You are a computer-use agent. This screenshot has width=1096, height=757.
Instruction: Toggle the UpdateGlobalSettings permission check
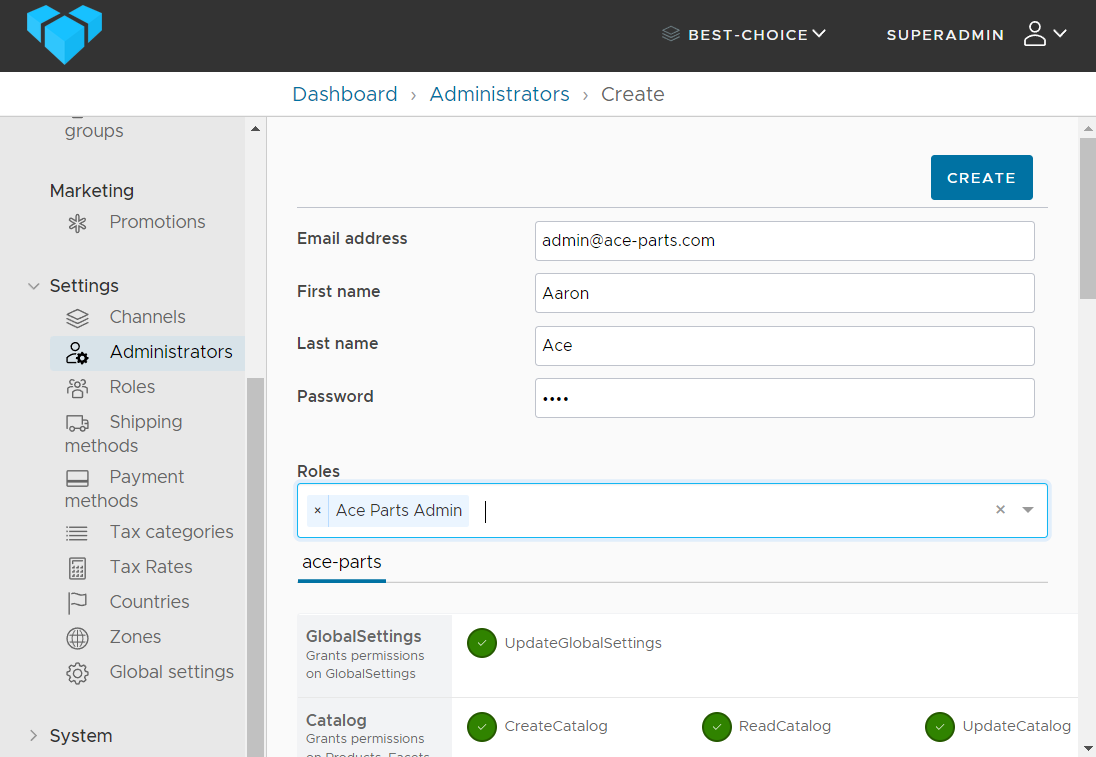pyautogui.click(x=482, y=643)
